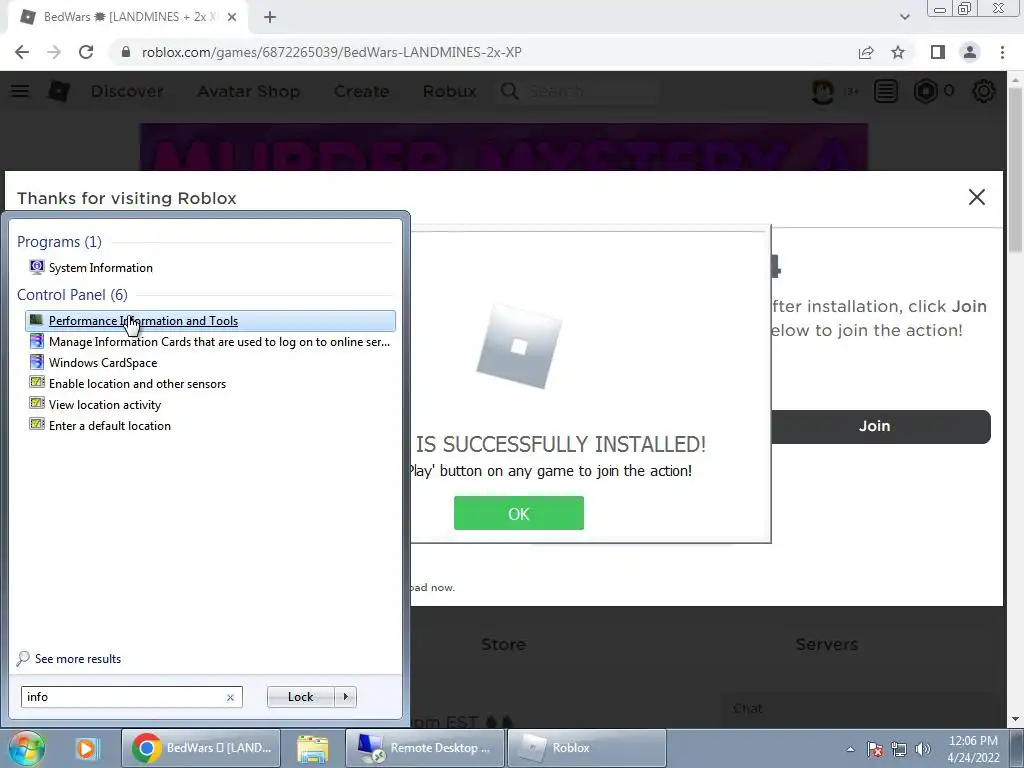The height and width of the screenshot is (768, 1024).
Task: Click the green OK button
Action: (x=519, y=513)
